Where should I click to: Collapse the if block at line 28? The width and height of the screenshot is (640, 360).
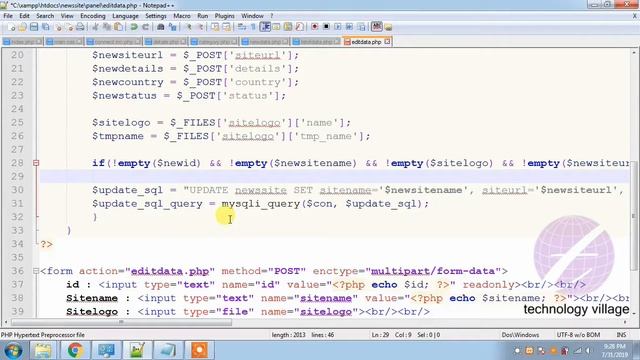[x=36, y=163]
